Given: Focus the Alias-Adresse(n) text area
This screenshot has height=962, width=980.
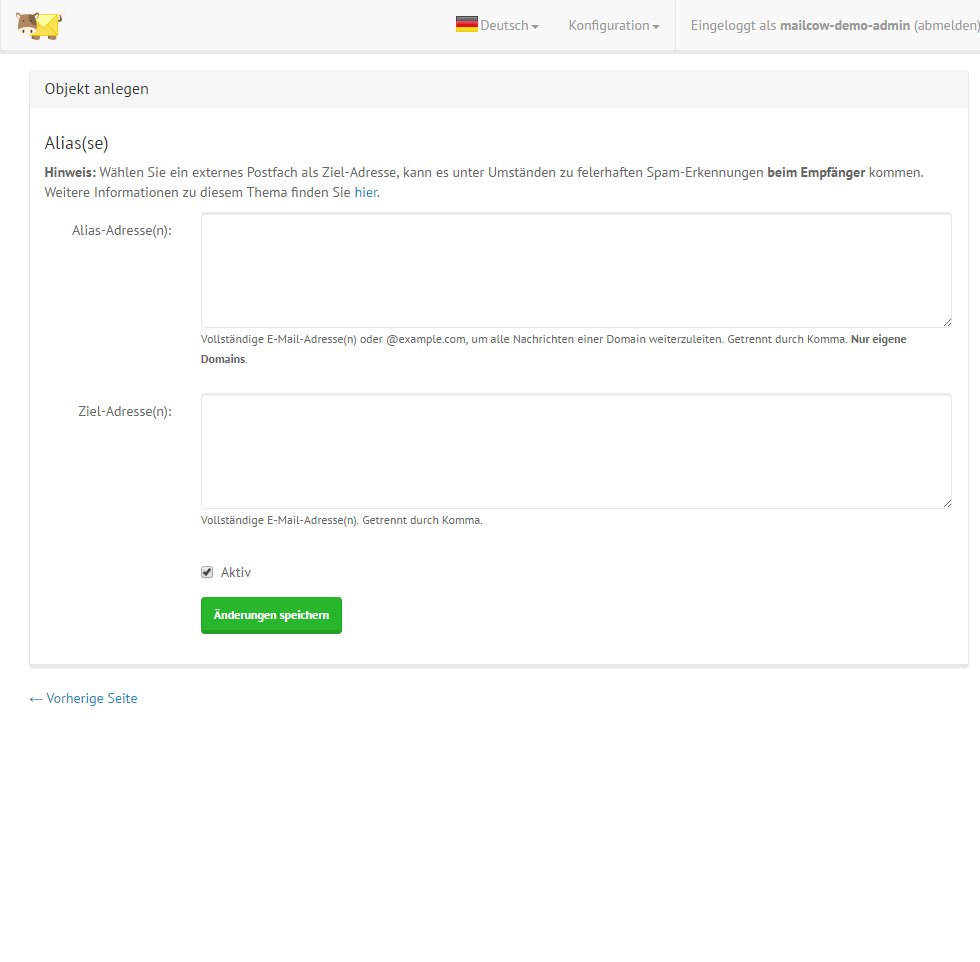Looking at the screenshot, I should coord(576,270).
